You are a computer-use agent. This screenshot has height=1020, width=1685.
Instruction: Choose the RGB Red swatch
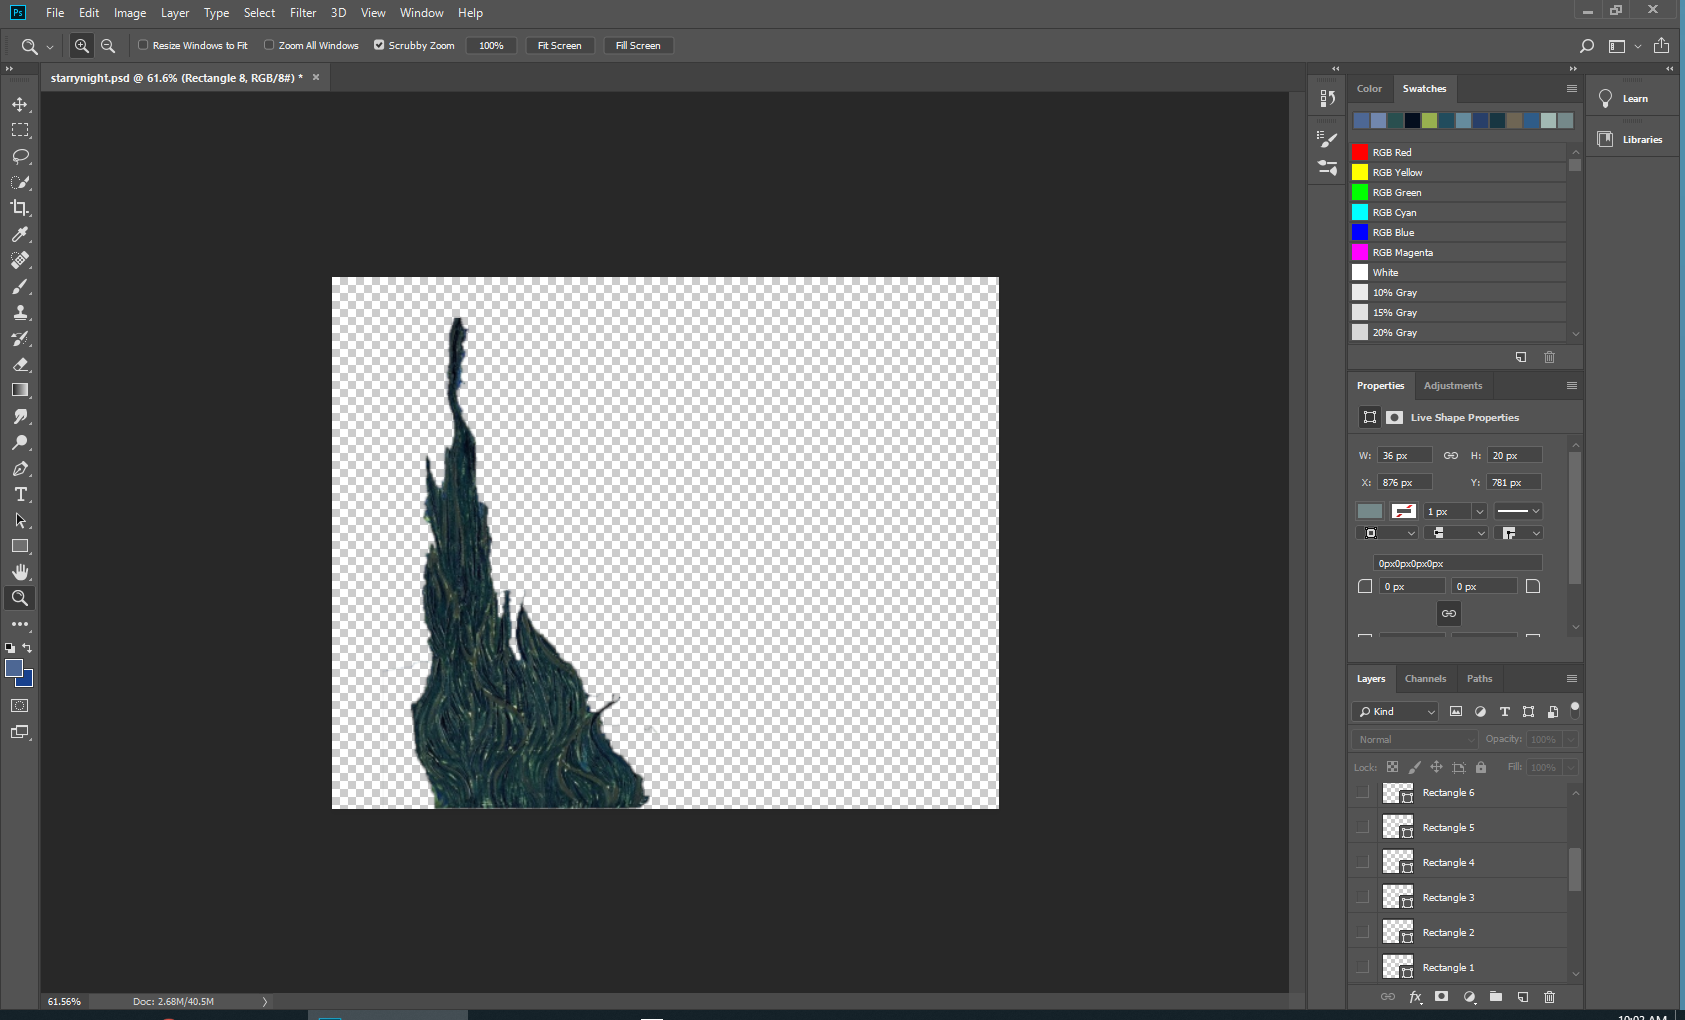1360,152
